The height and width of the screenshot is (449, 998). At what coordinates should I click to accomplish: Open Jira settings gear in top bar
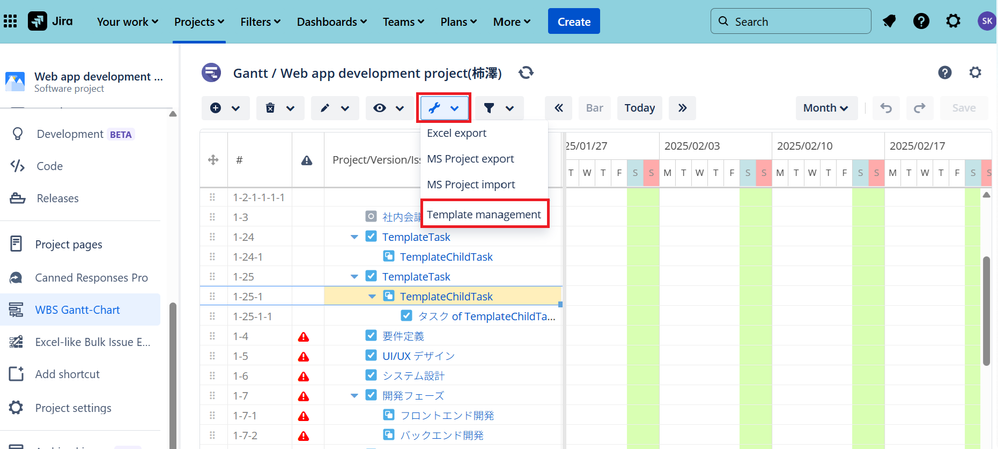(953, 21)
